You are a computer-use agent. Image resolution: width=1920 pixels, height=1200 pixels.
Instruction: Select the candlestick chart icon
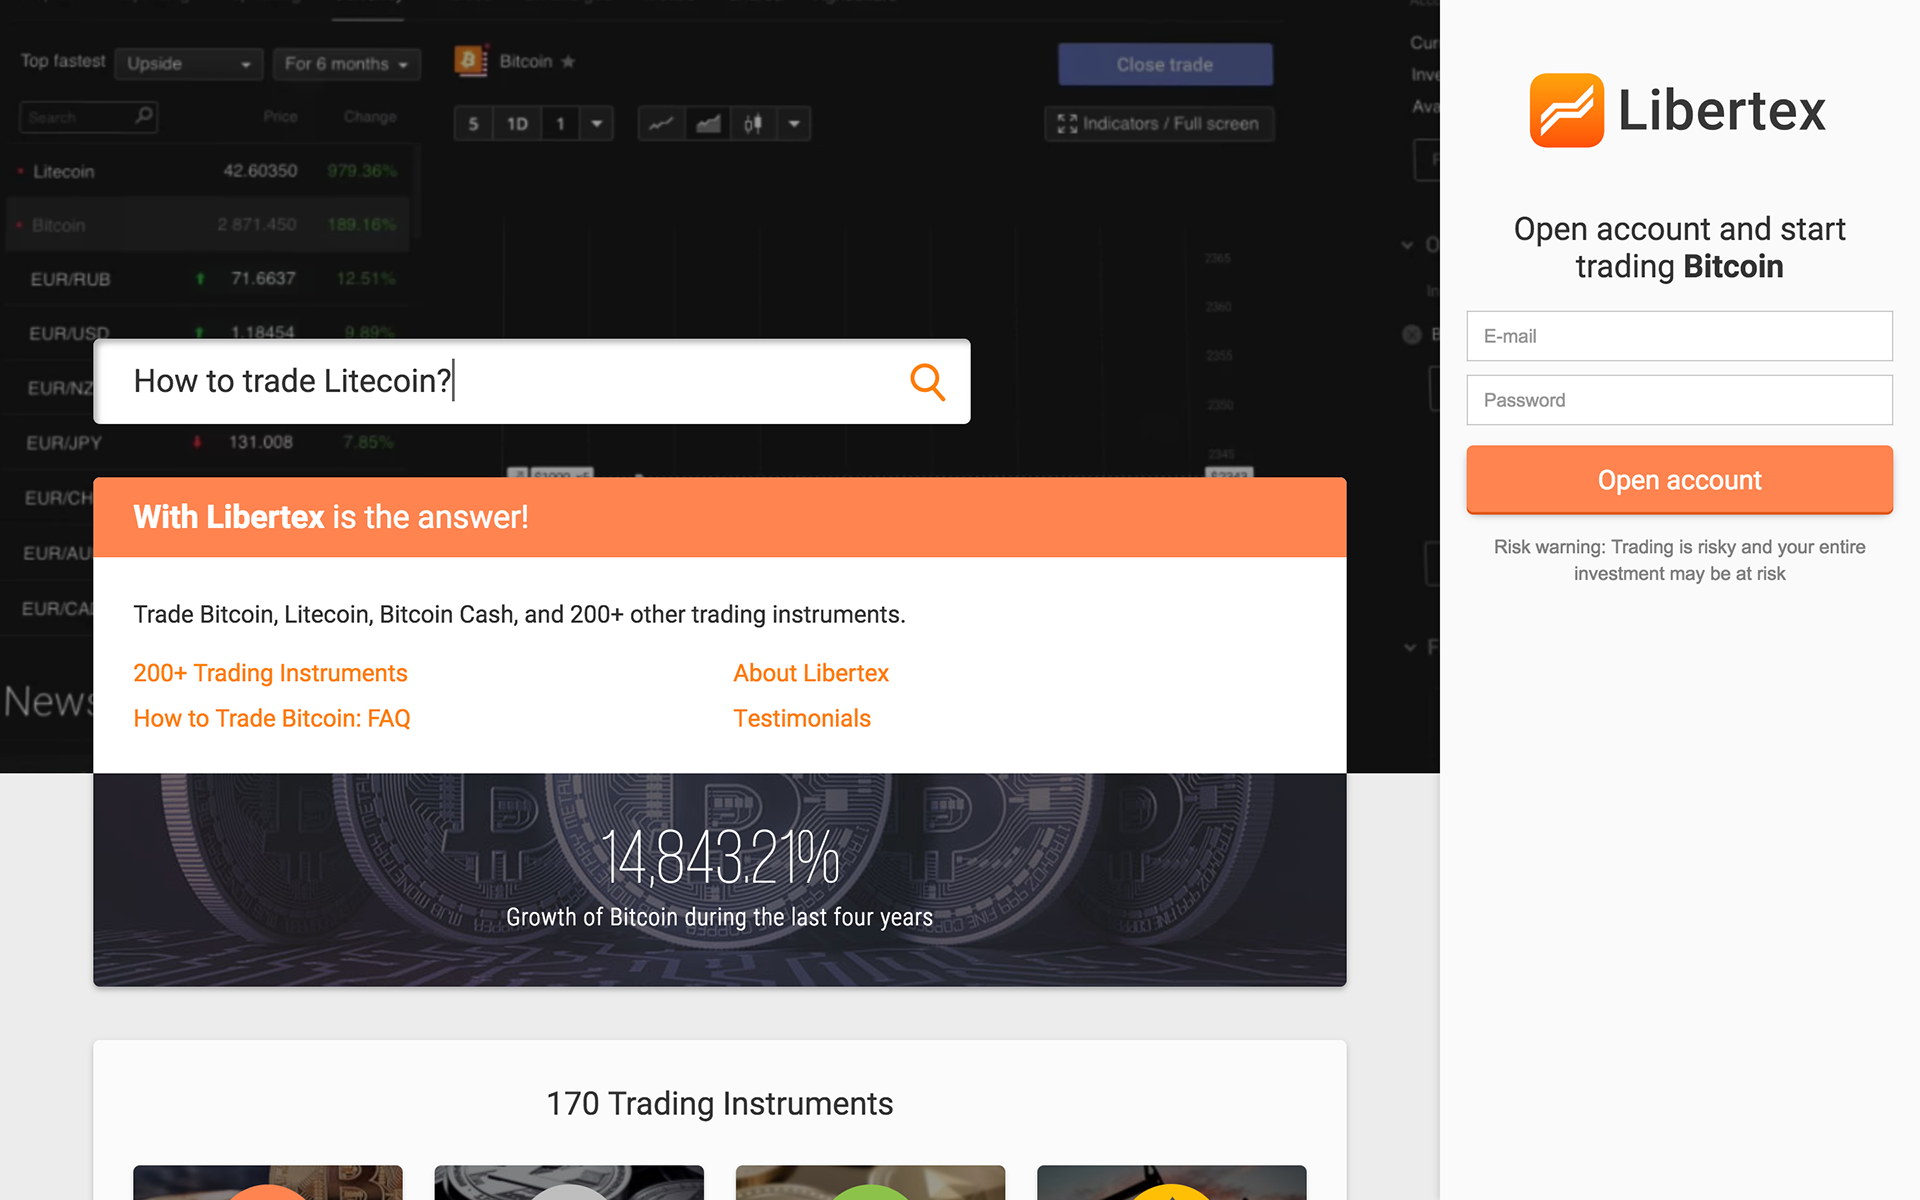tap(753, 124)
